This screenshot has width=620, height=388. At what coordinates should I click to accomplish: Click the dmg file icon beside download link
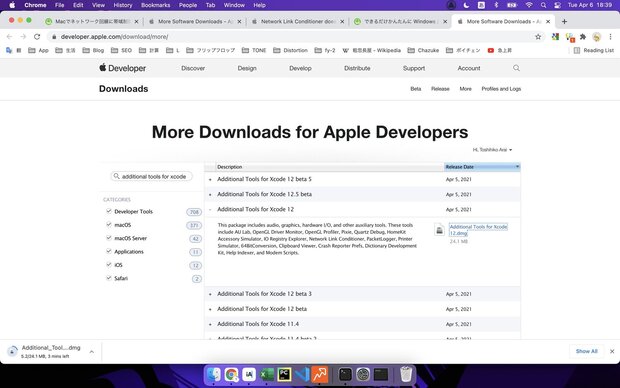[x=439, y=229]
